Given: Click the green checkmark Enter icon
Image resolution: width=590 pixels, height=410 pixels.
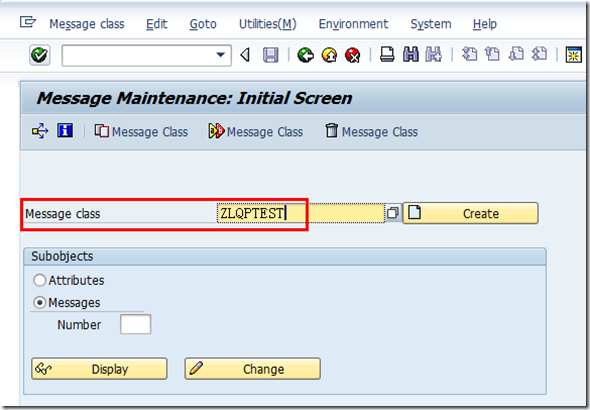Looking at the screenshot, I should click(x=40, y=55).
